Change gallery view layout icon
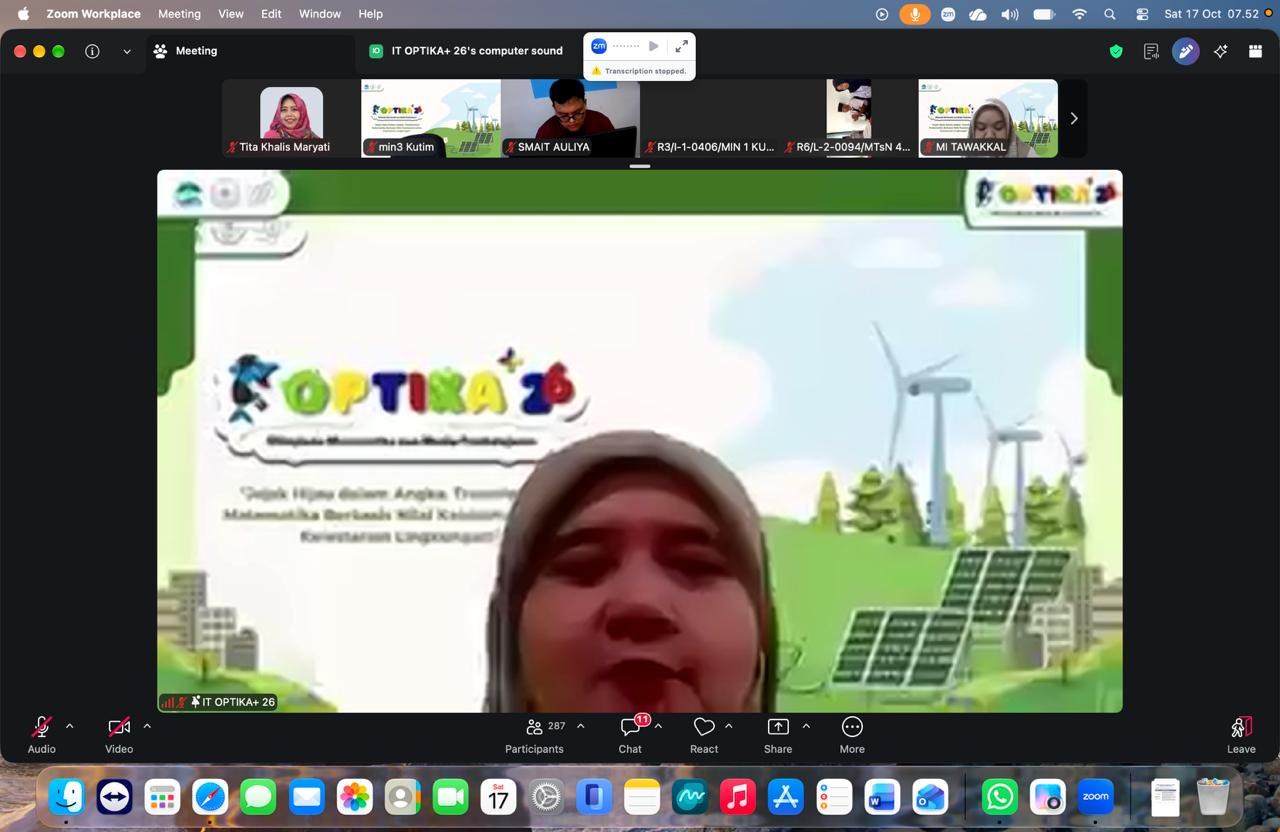This screenshot has height=832, width=1280. pyautogui.click(x=1256, y=51)
